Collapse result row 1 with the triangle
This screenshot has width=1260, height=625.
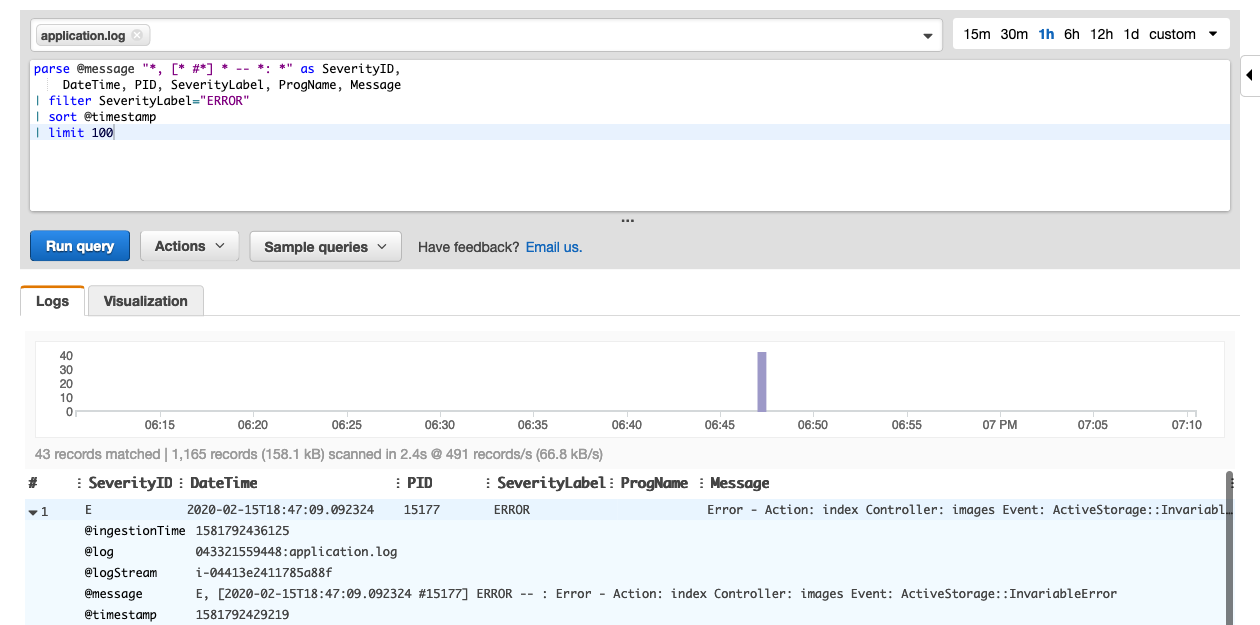[x=33, y=511]
